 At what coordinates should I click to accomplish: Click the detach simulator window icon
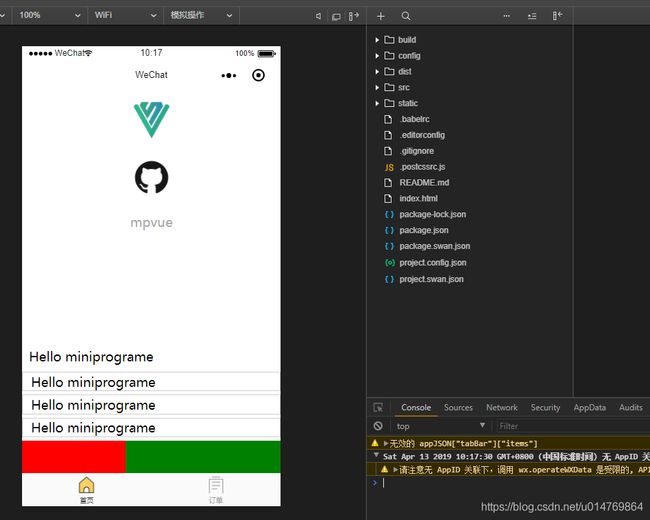pyautogui.click(x=336, y=17)
